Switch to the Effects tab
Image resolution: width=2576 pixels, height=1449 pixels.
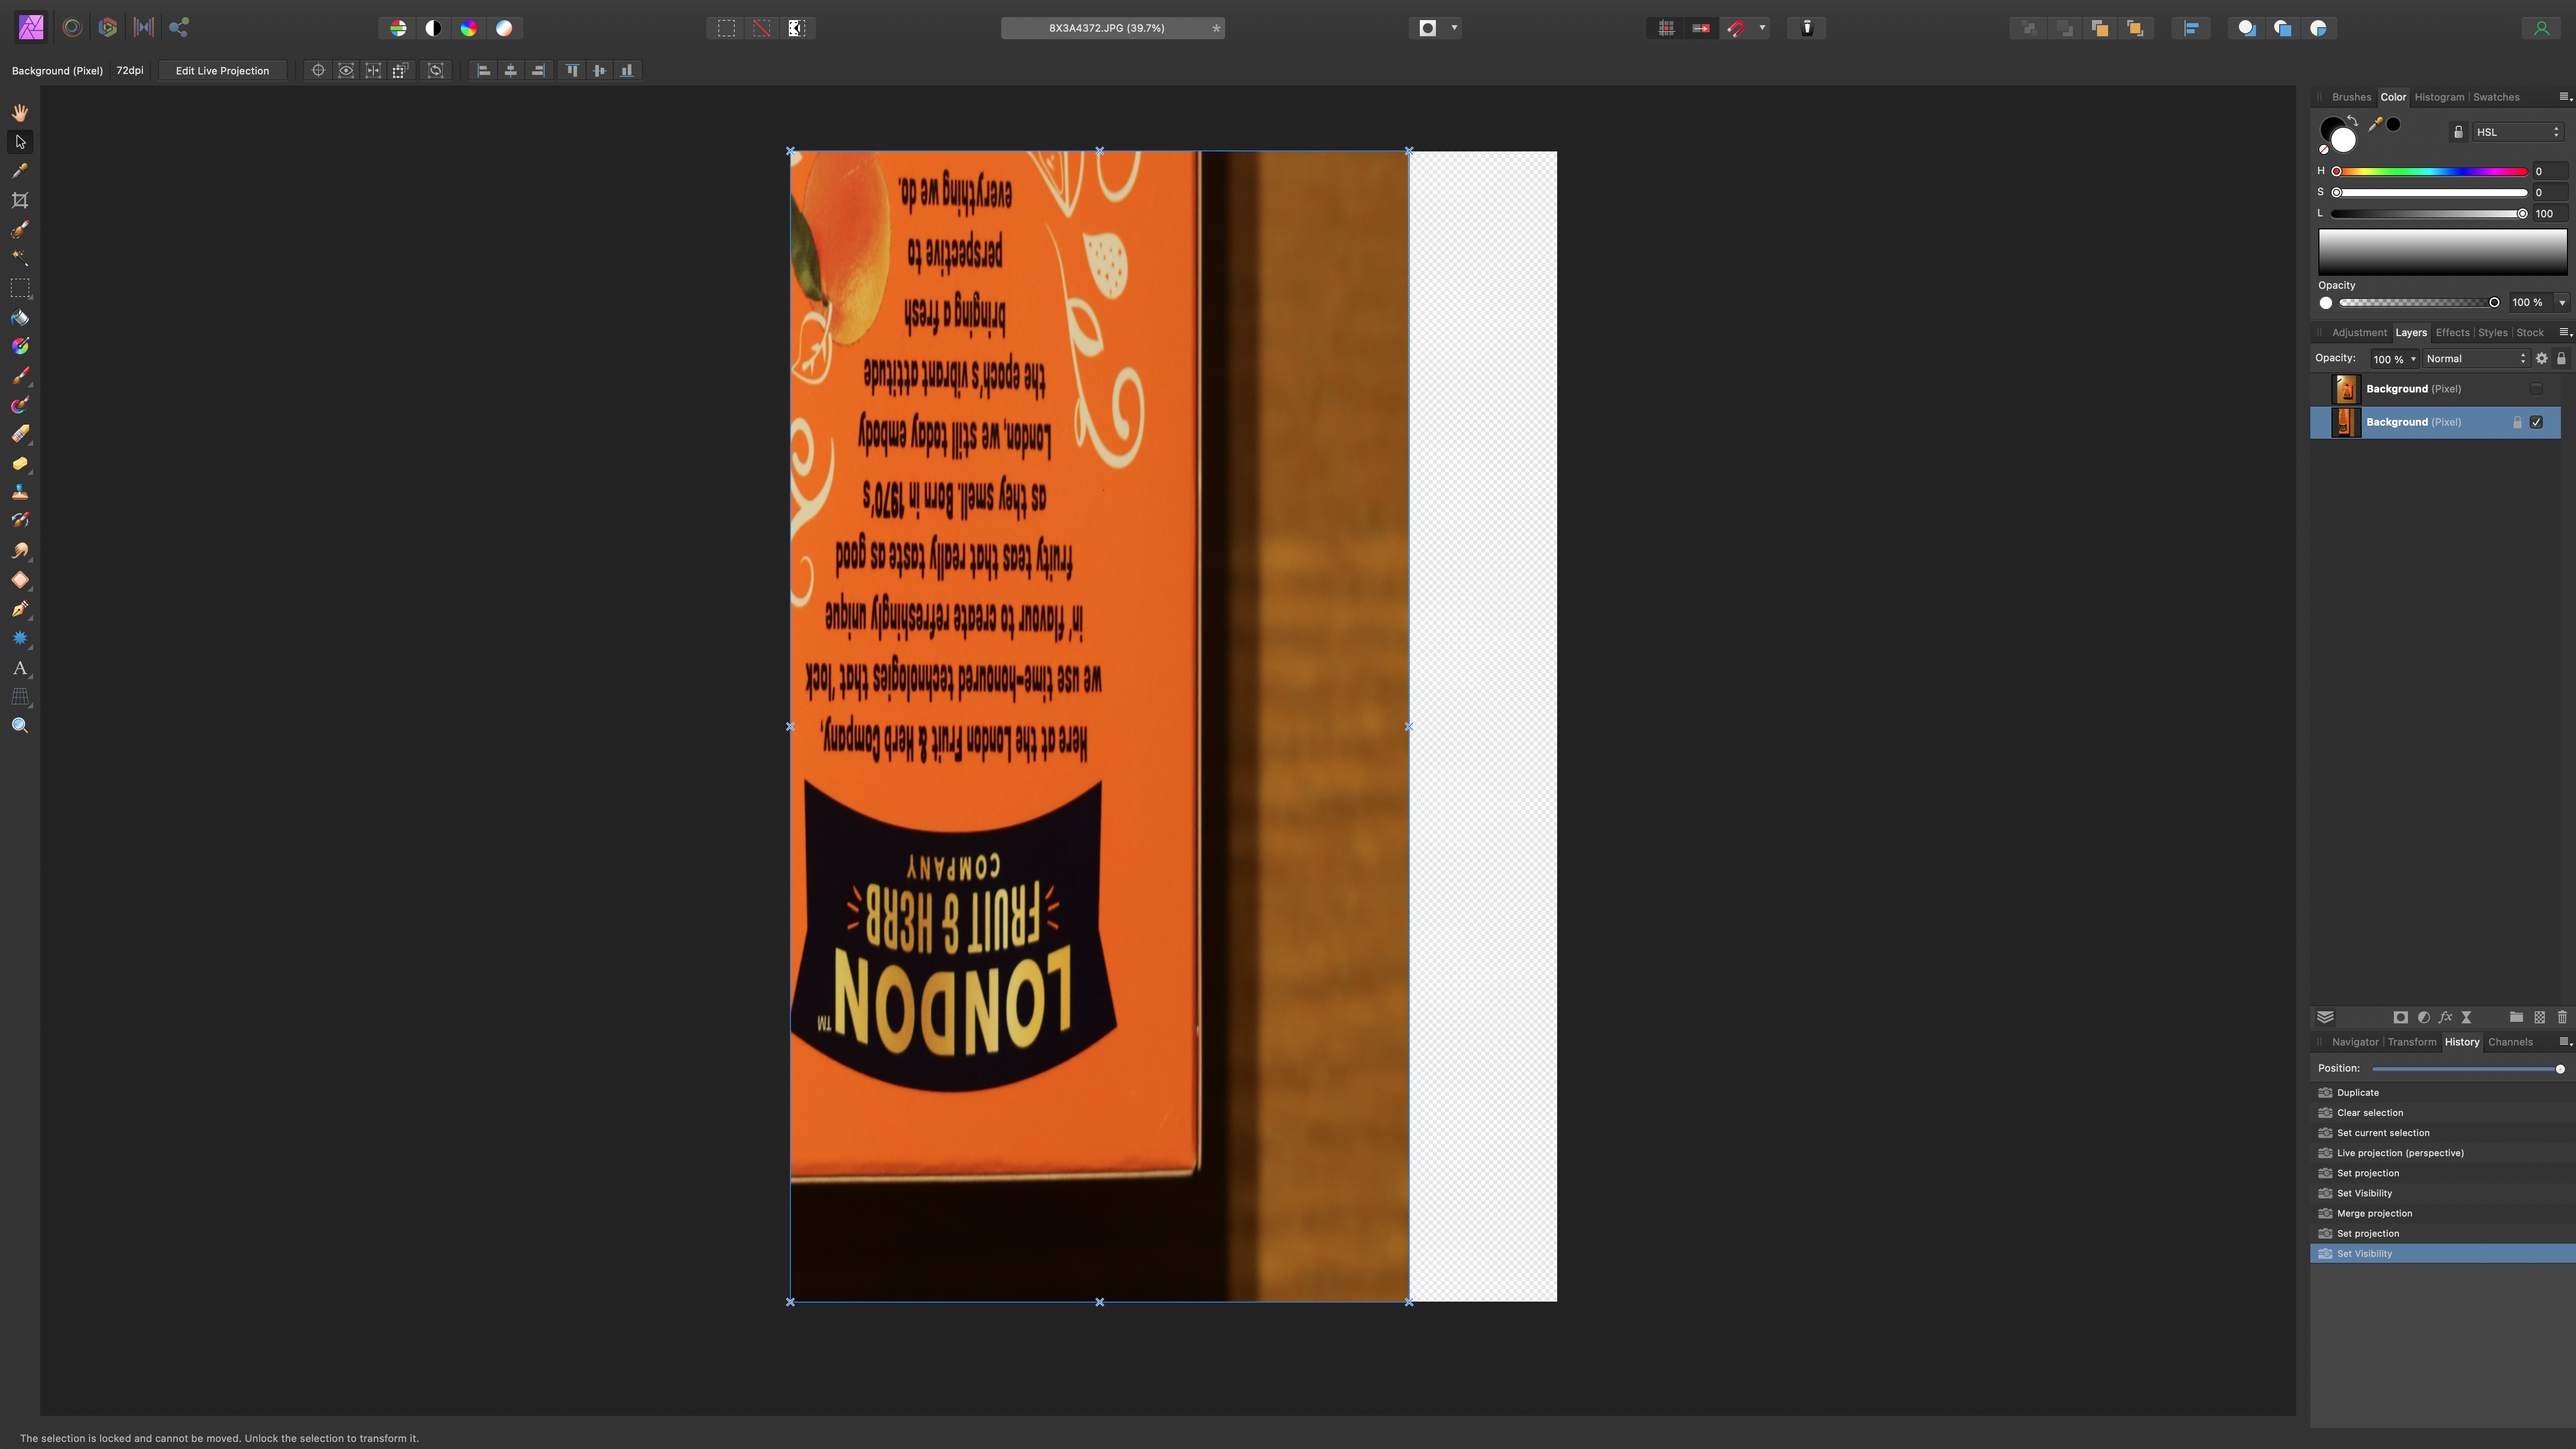pos(2452,332)
